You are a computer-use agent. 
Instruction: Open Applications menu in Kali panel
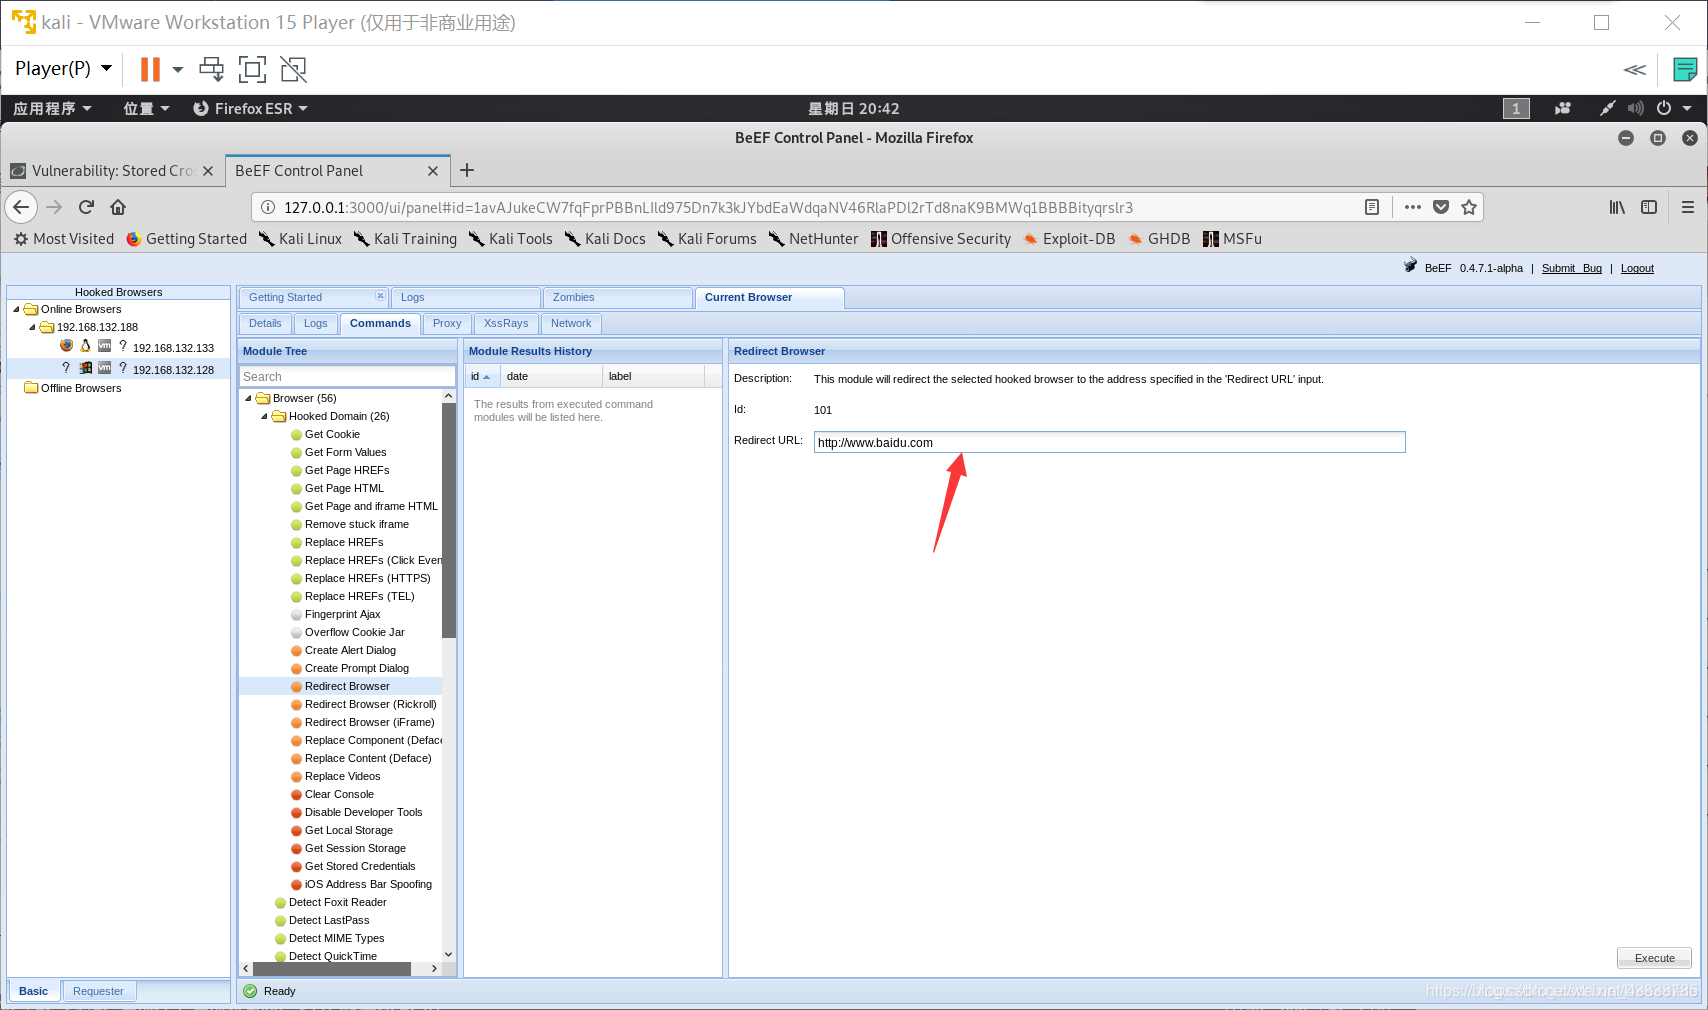[52, 108]
